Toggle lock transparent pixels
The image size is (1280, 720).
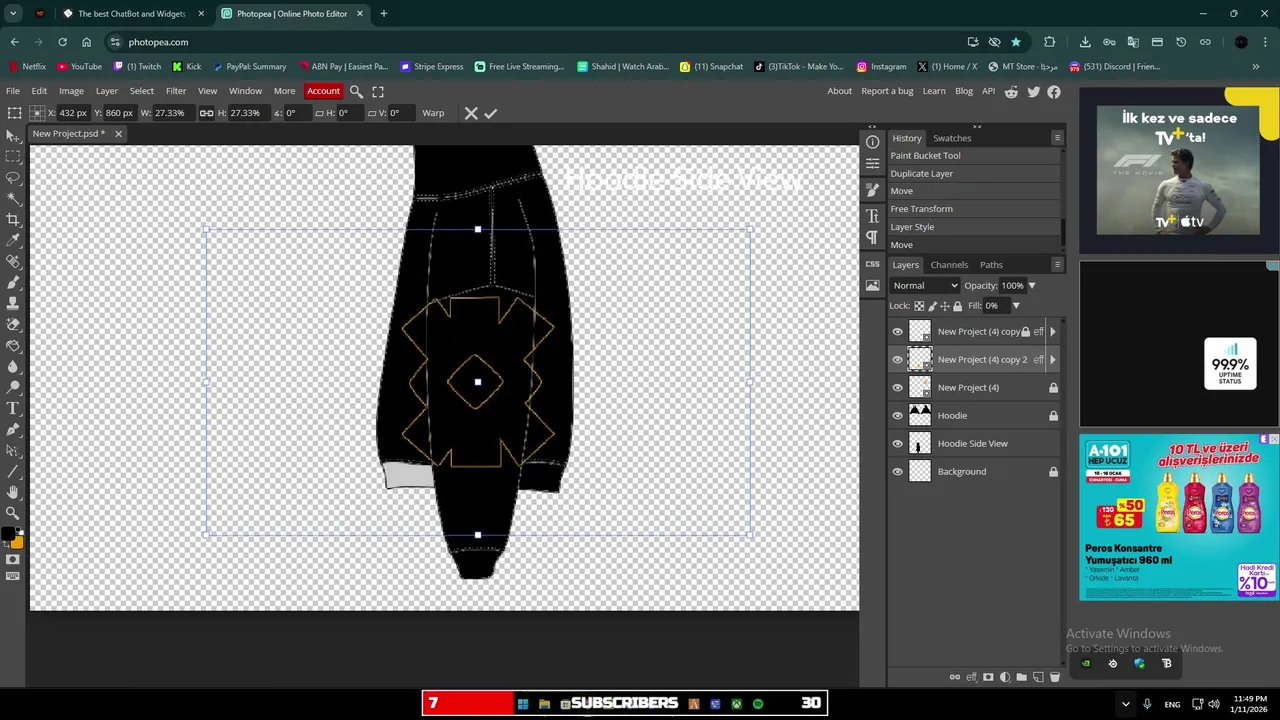(x=919, y=306)
